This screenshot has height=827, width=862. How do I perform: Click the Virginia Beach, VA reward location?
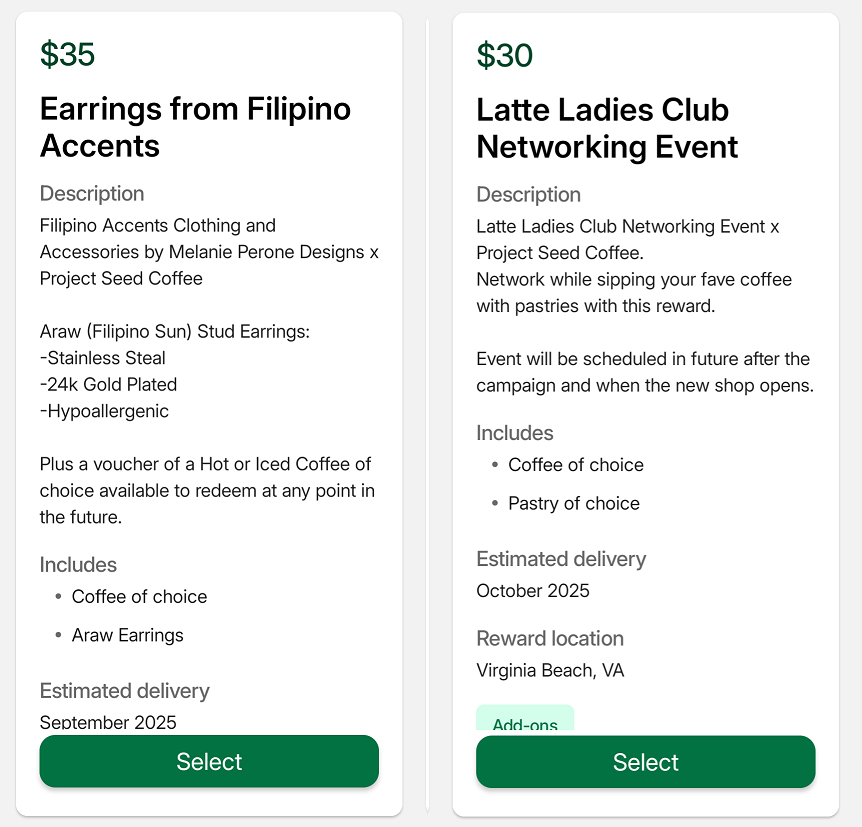[550, 670]
